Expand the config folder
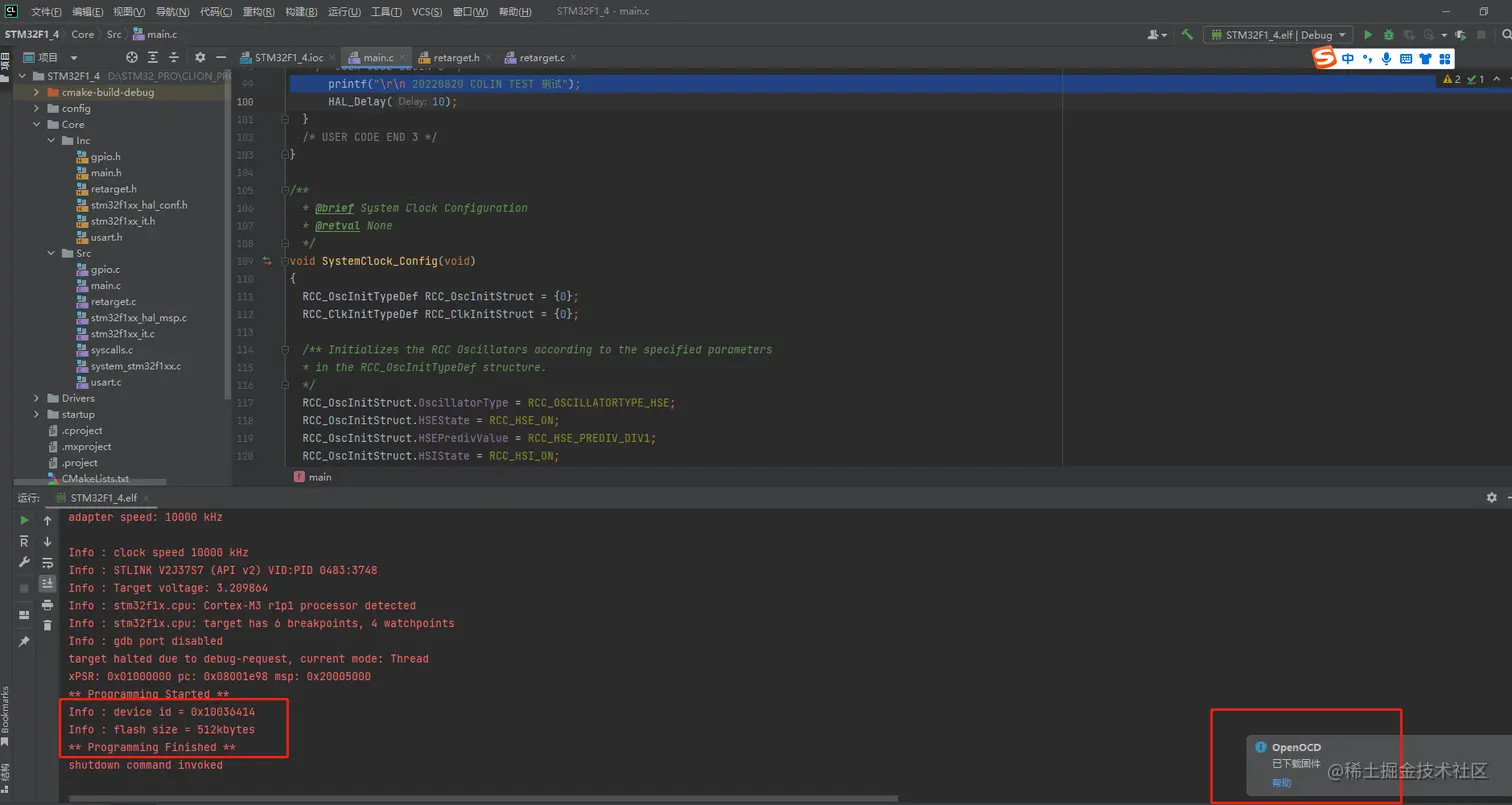Screen dimensions: 1512x805 click(x=37, y=108)
